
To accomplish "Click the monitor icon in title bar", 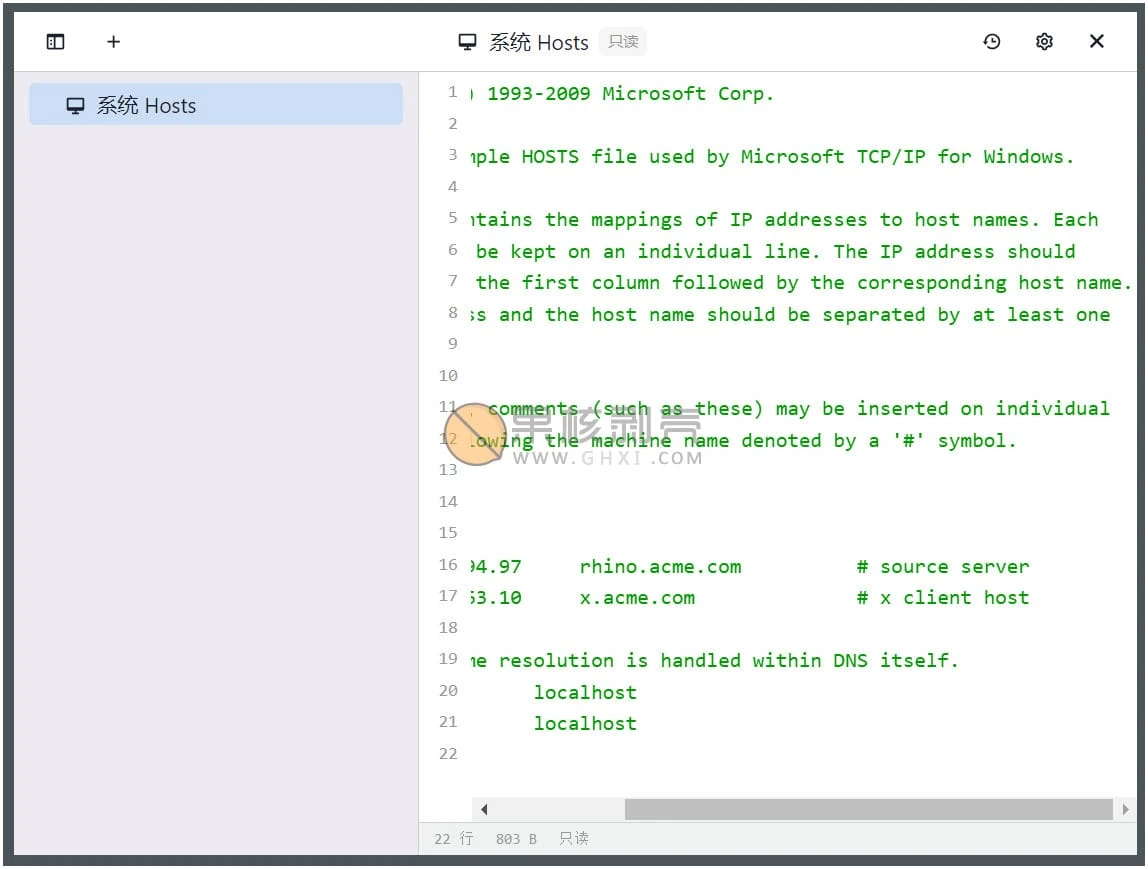I will (x=467, y=42).
